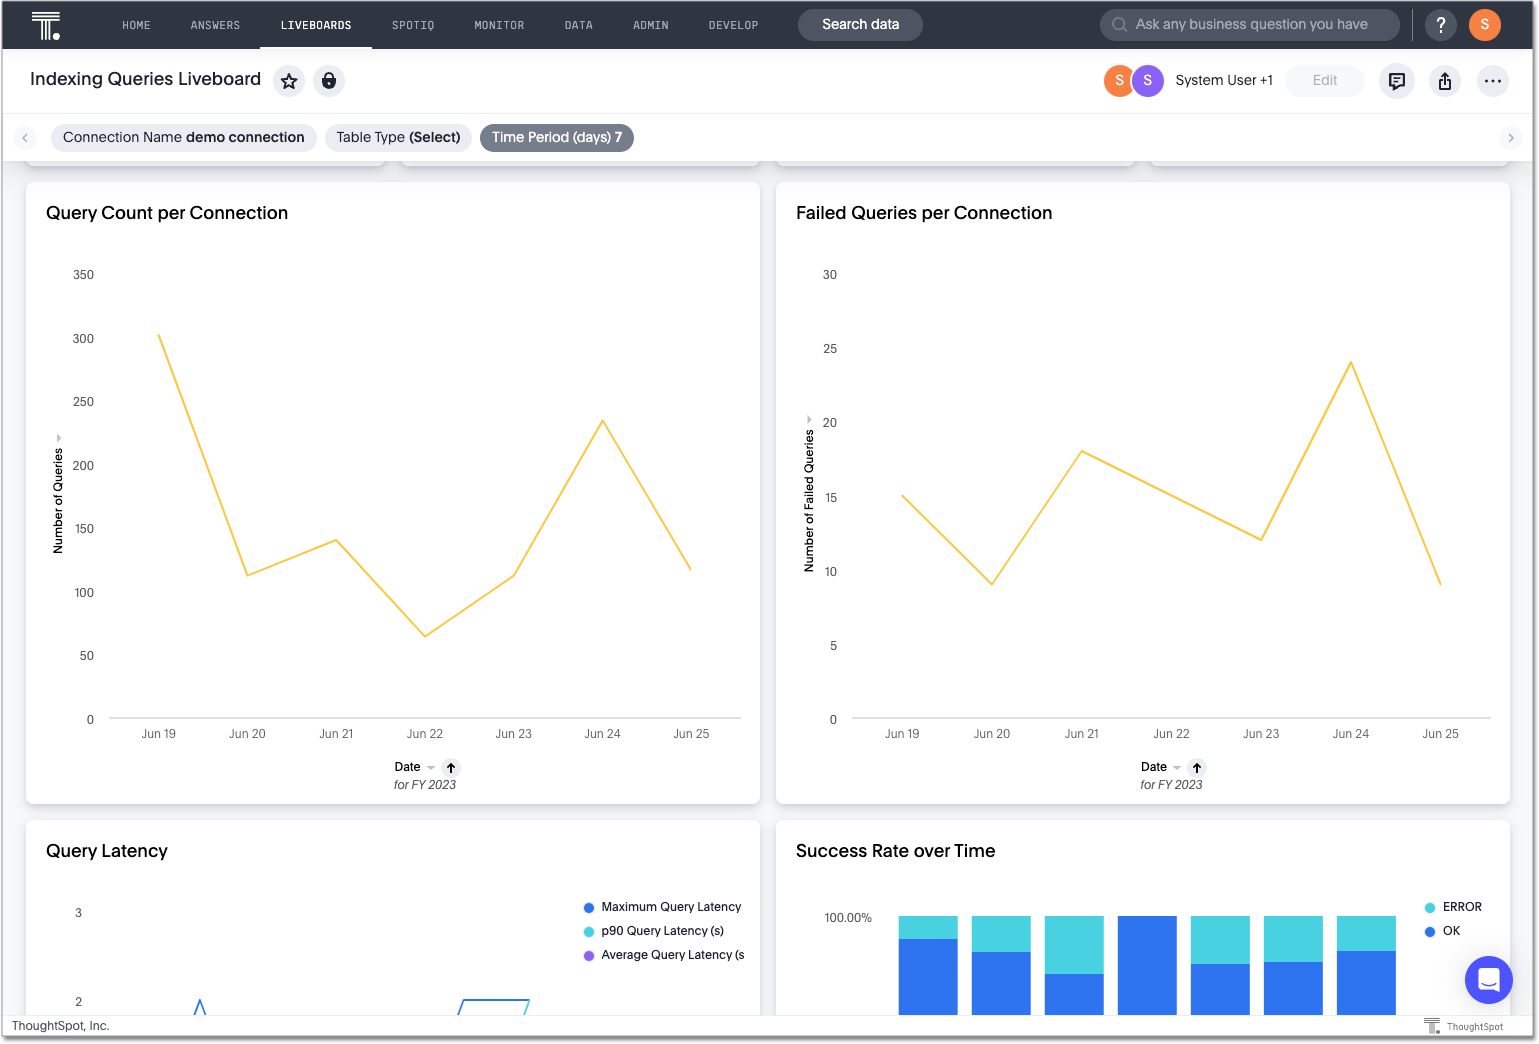The width and height of the screenshot is (1539, 1044).
Task: Click the business question search field
Action: pos(1250,25)
